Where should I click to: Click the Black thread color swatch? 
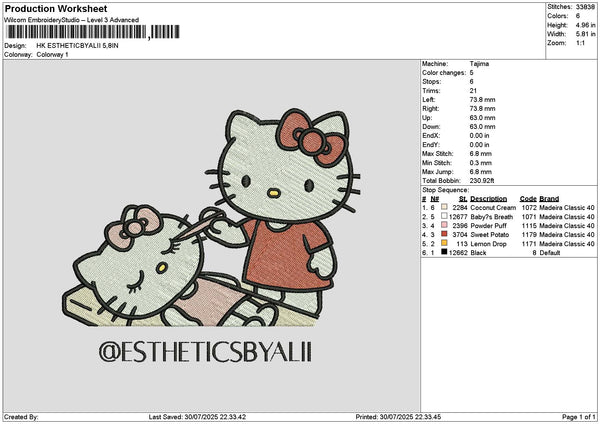(444, 252)
